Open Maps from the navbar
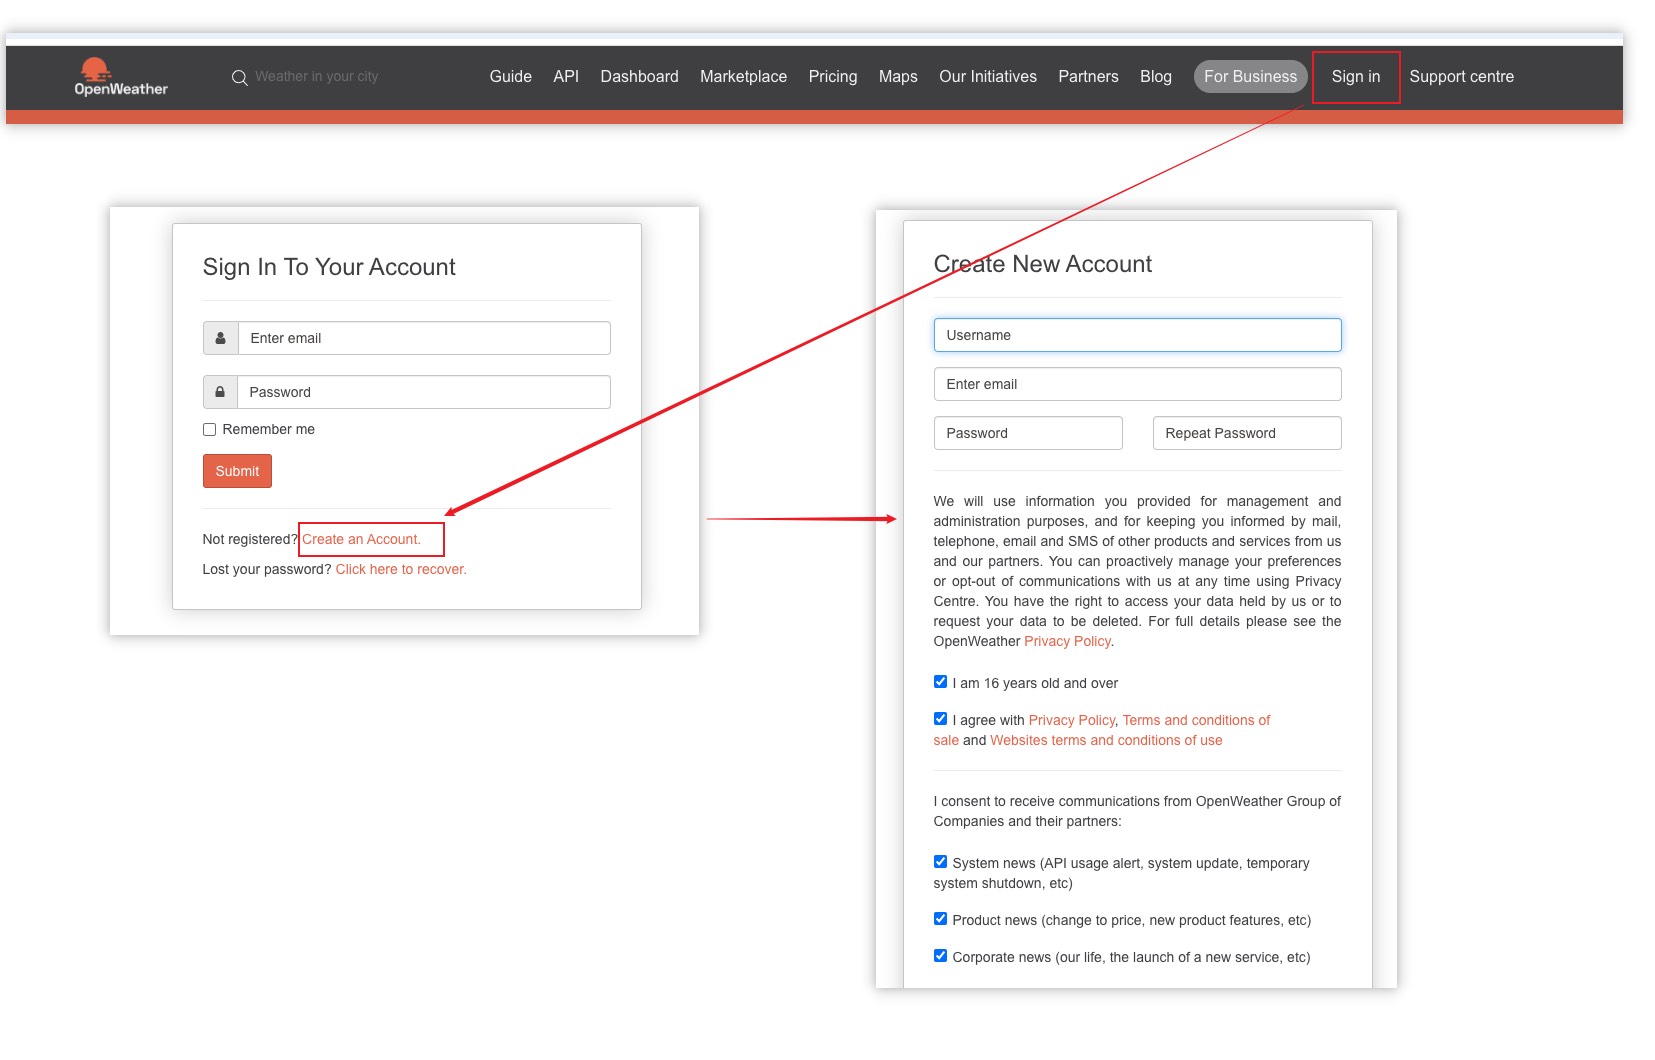Image resolution: width=1655 pixels, height=1060 pixels. click(x=898, y=76)
